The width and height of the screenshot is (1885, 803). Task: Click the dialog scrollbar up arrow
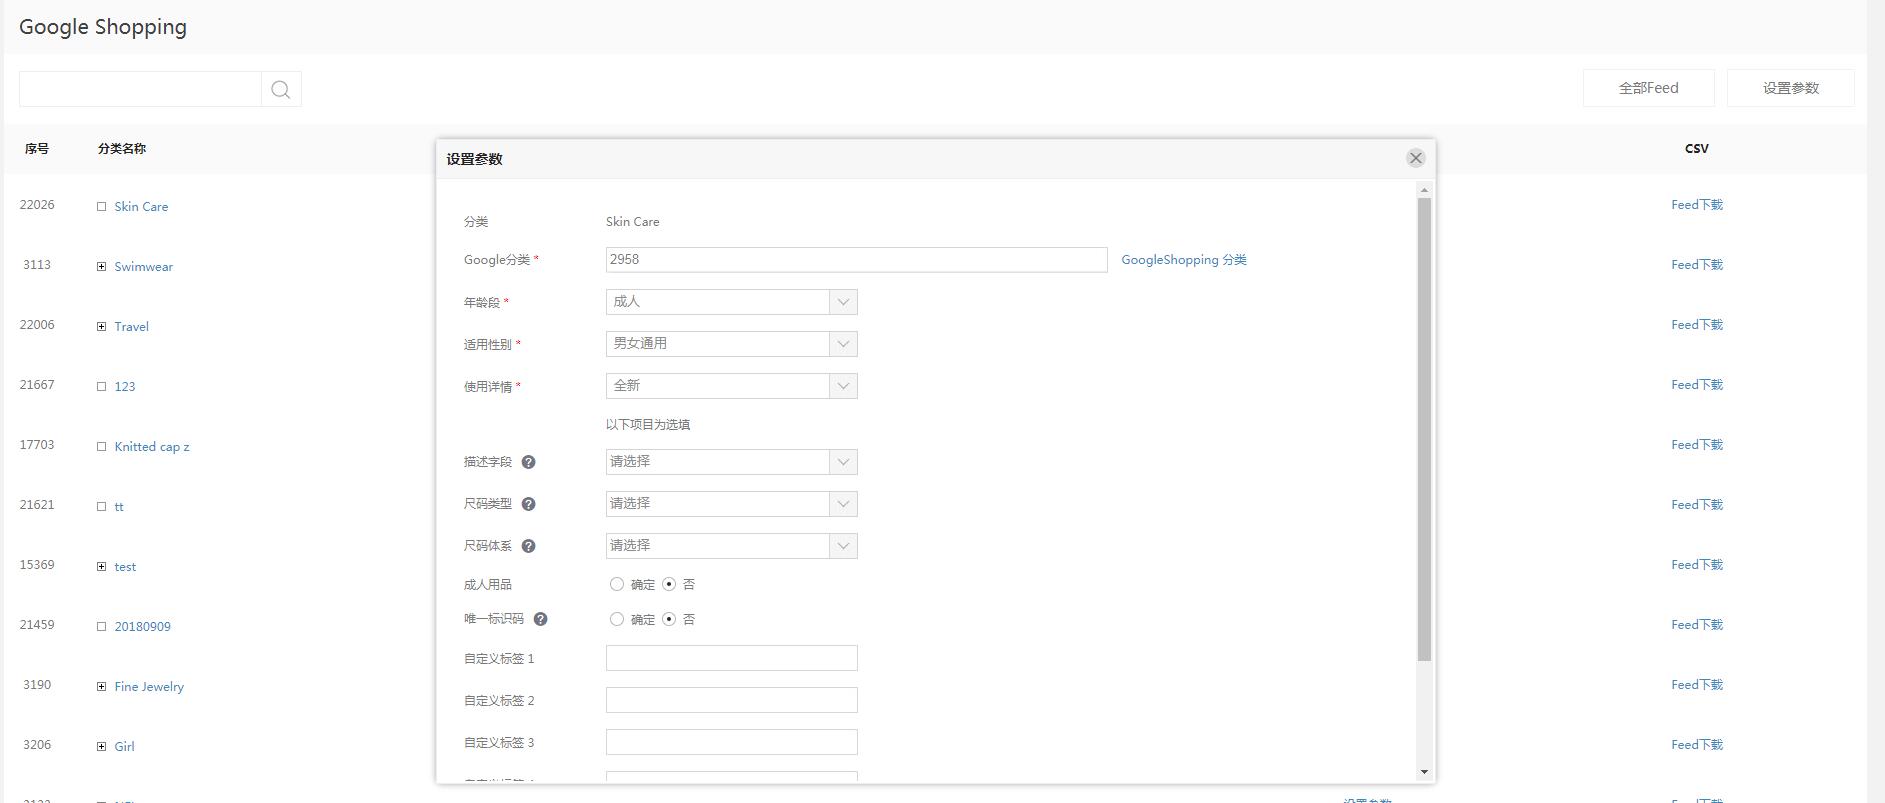1424,190
